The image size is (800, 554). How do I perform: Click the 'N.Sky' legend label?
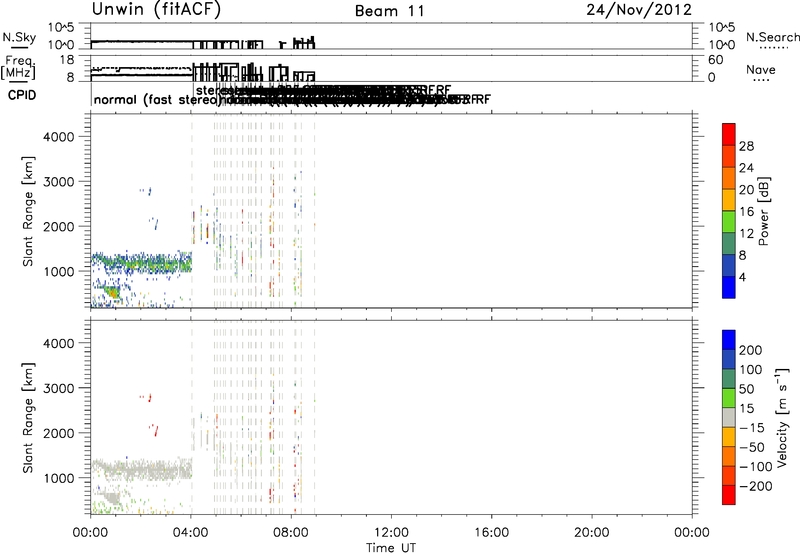[x=19, y=37]
